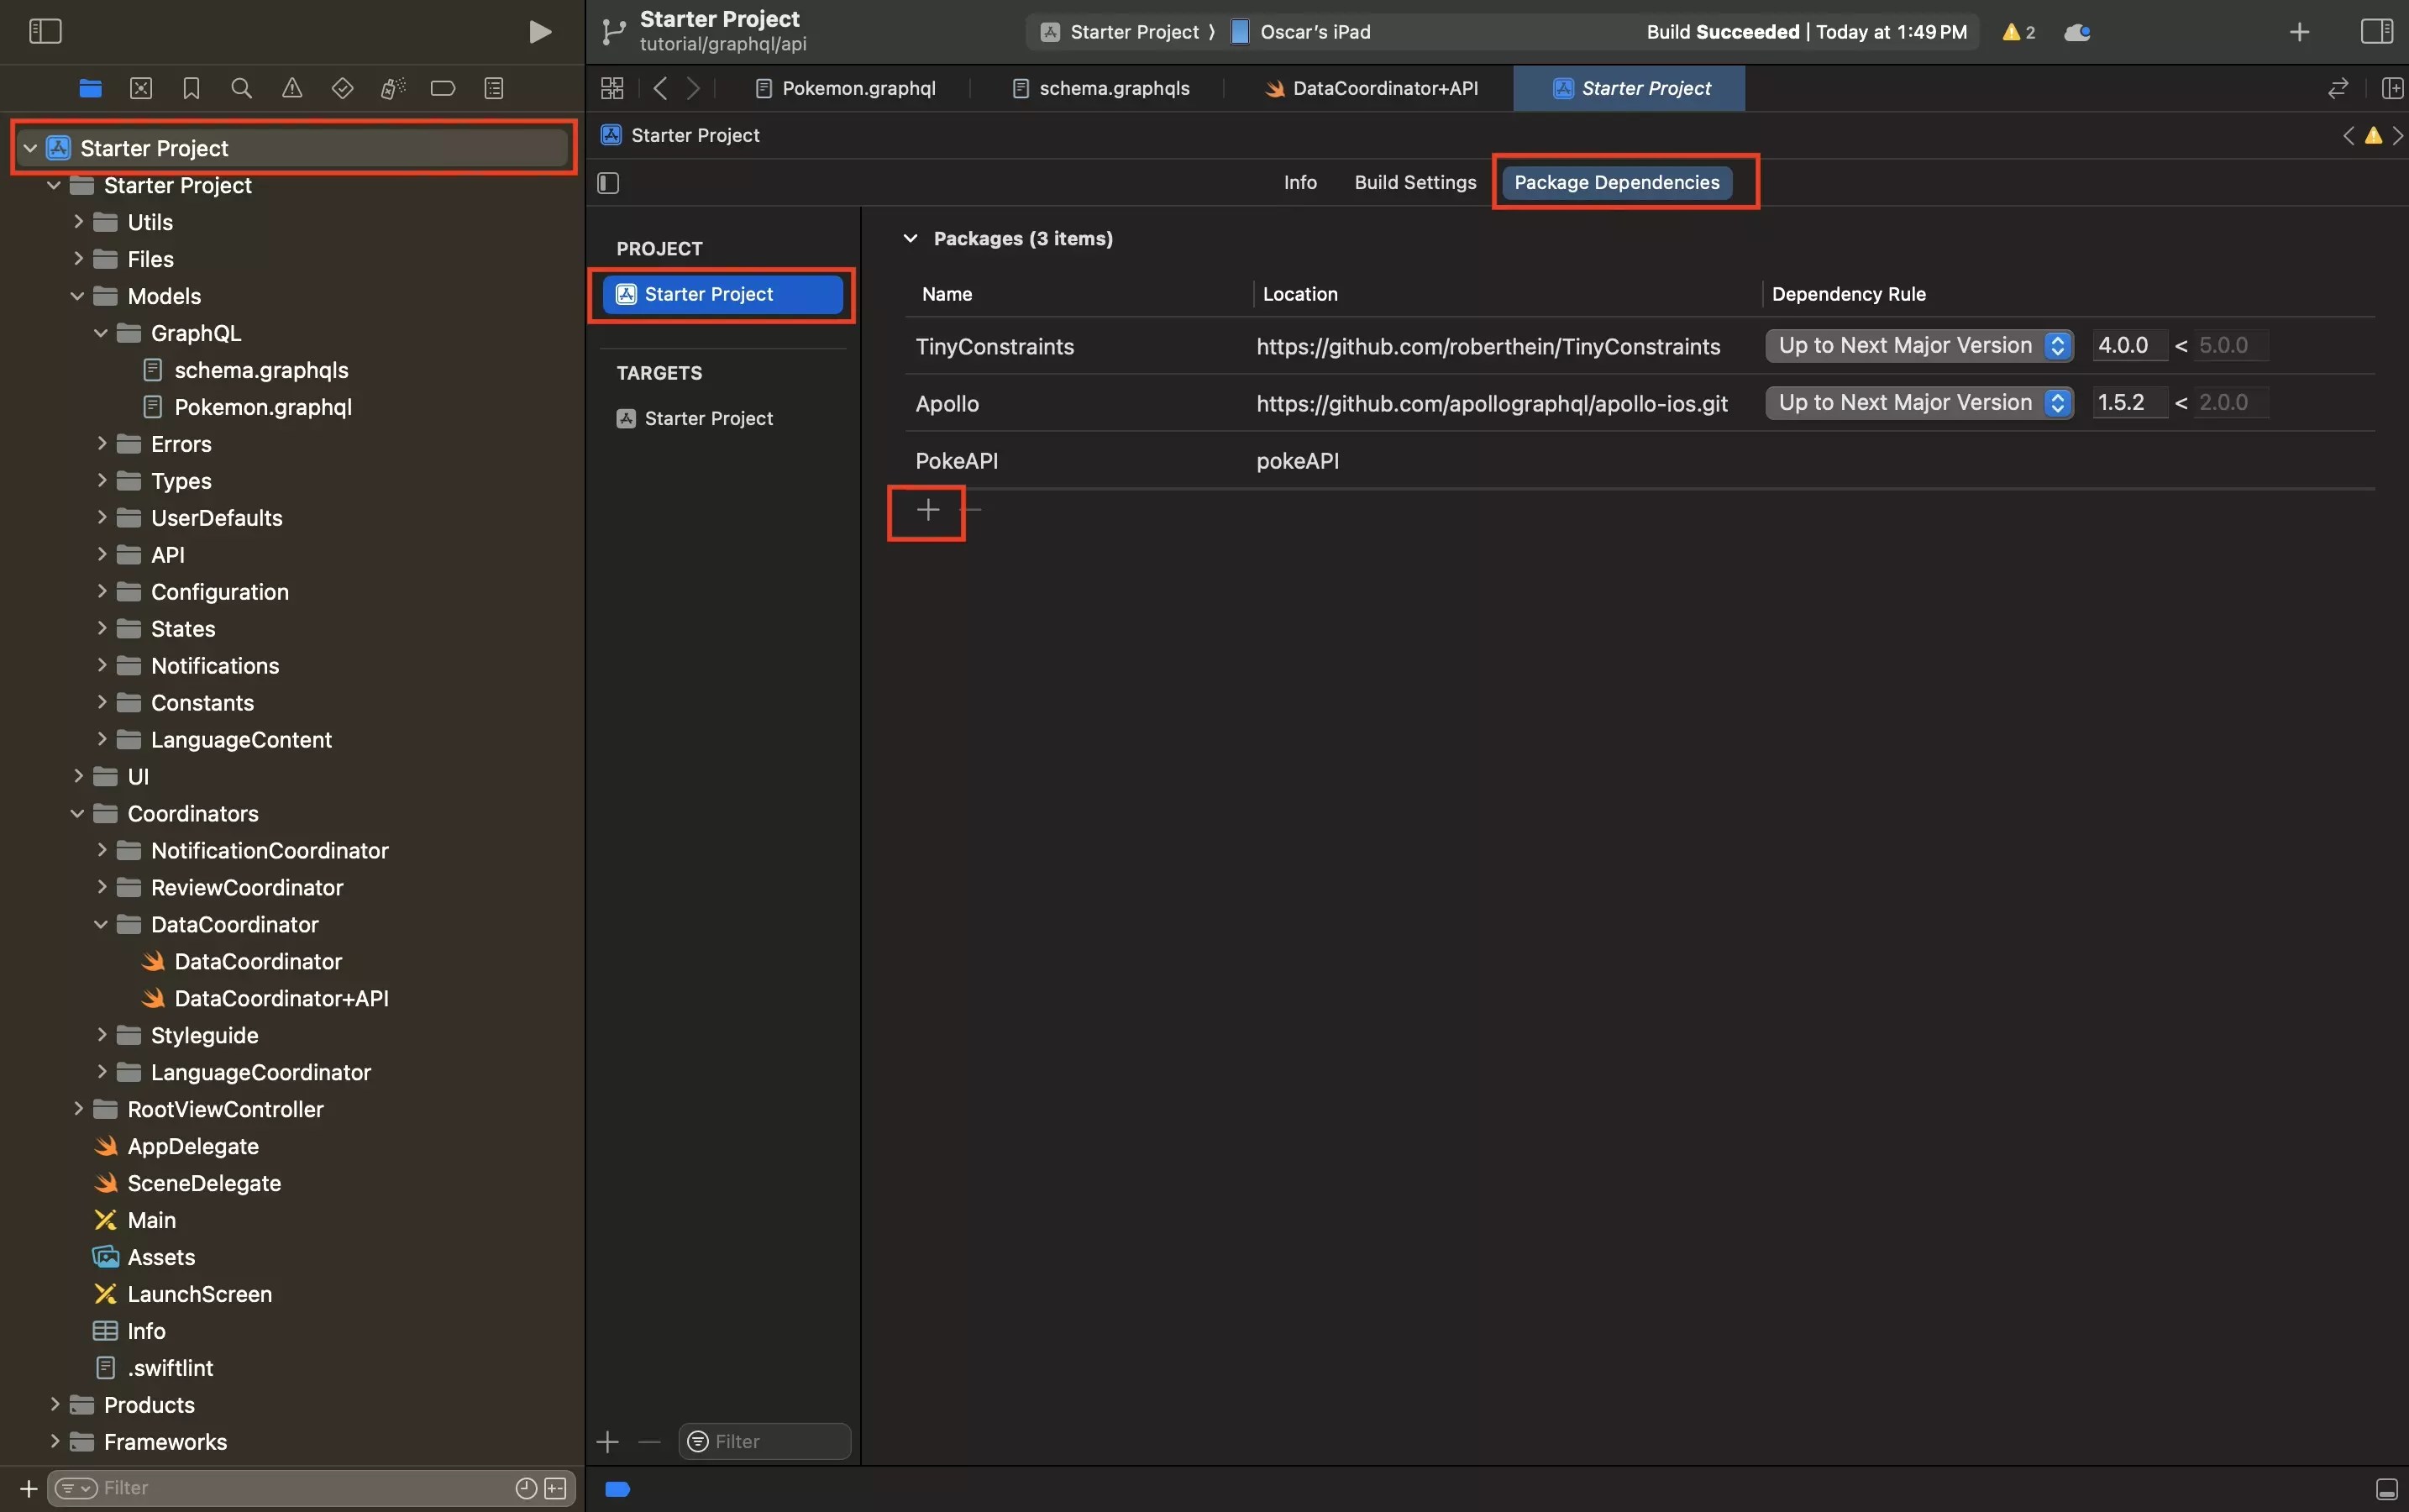2409x1512 pixels.
Task: Open the Source Control navigator icon
Action: point(141,88)
